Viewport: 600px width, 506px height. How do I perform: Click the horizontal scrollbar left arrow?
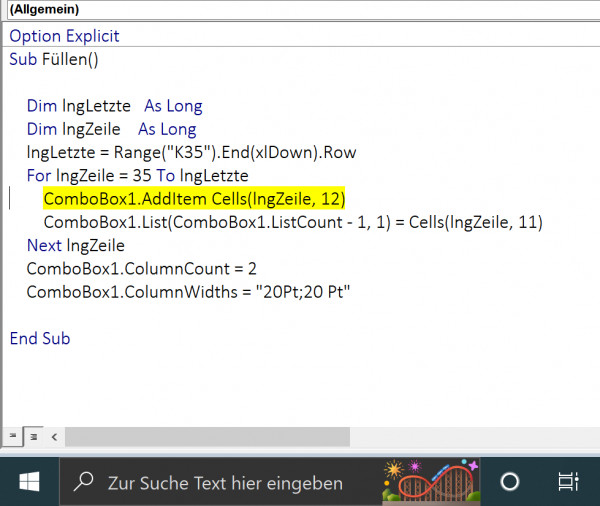(54, 437)
